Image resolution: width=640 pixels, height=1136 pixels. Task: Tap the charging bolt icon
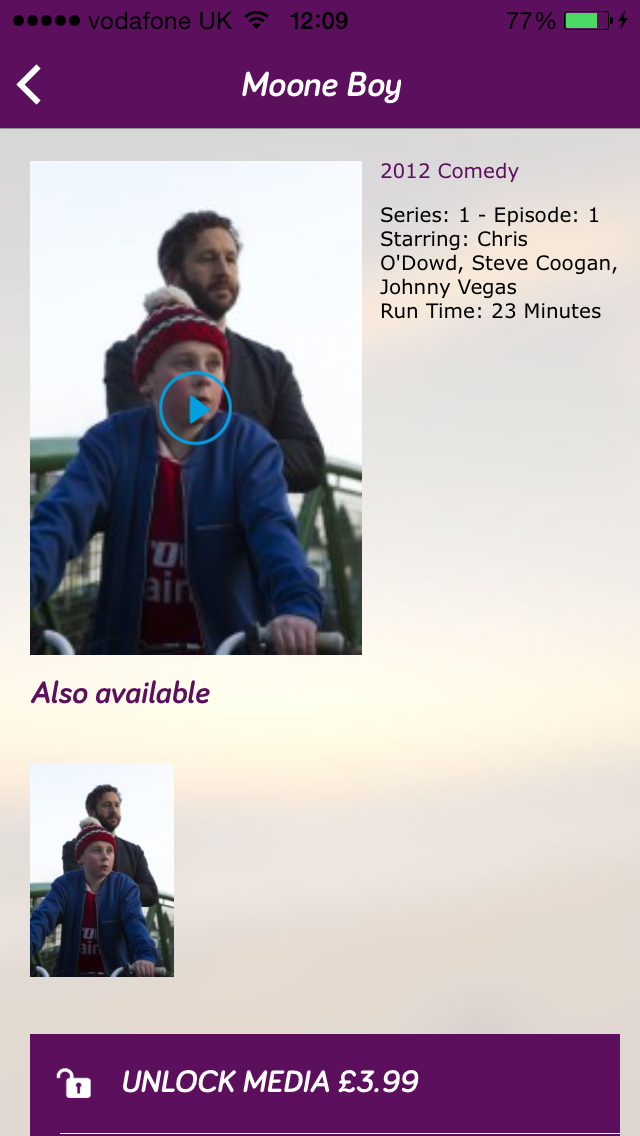point(623,20)
